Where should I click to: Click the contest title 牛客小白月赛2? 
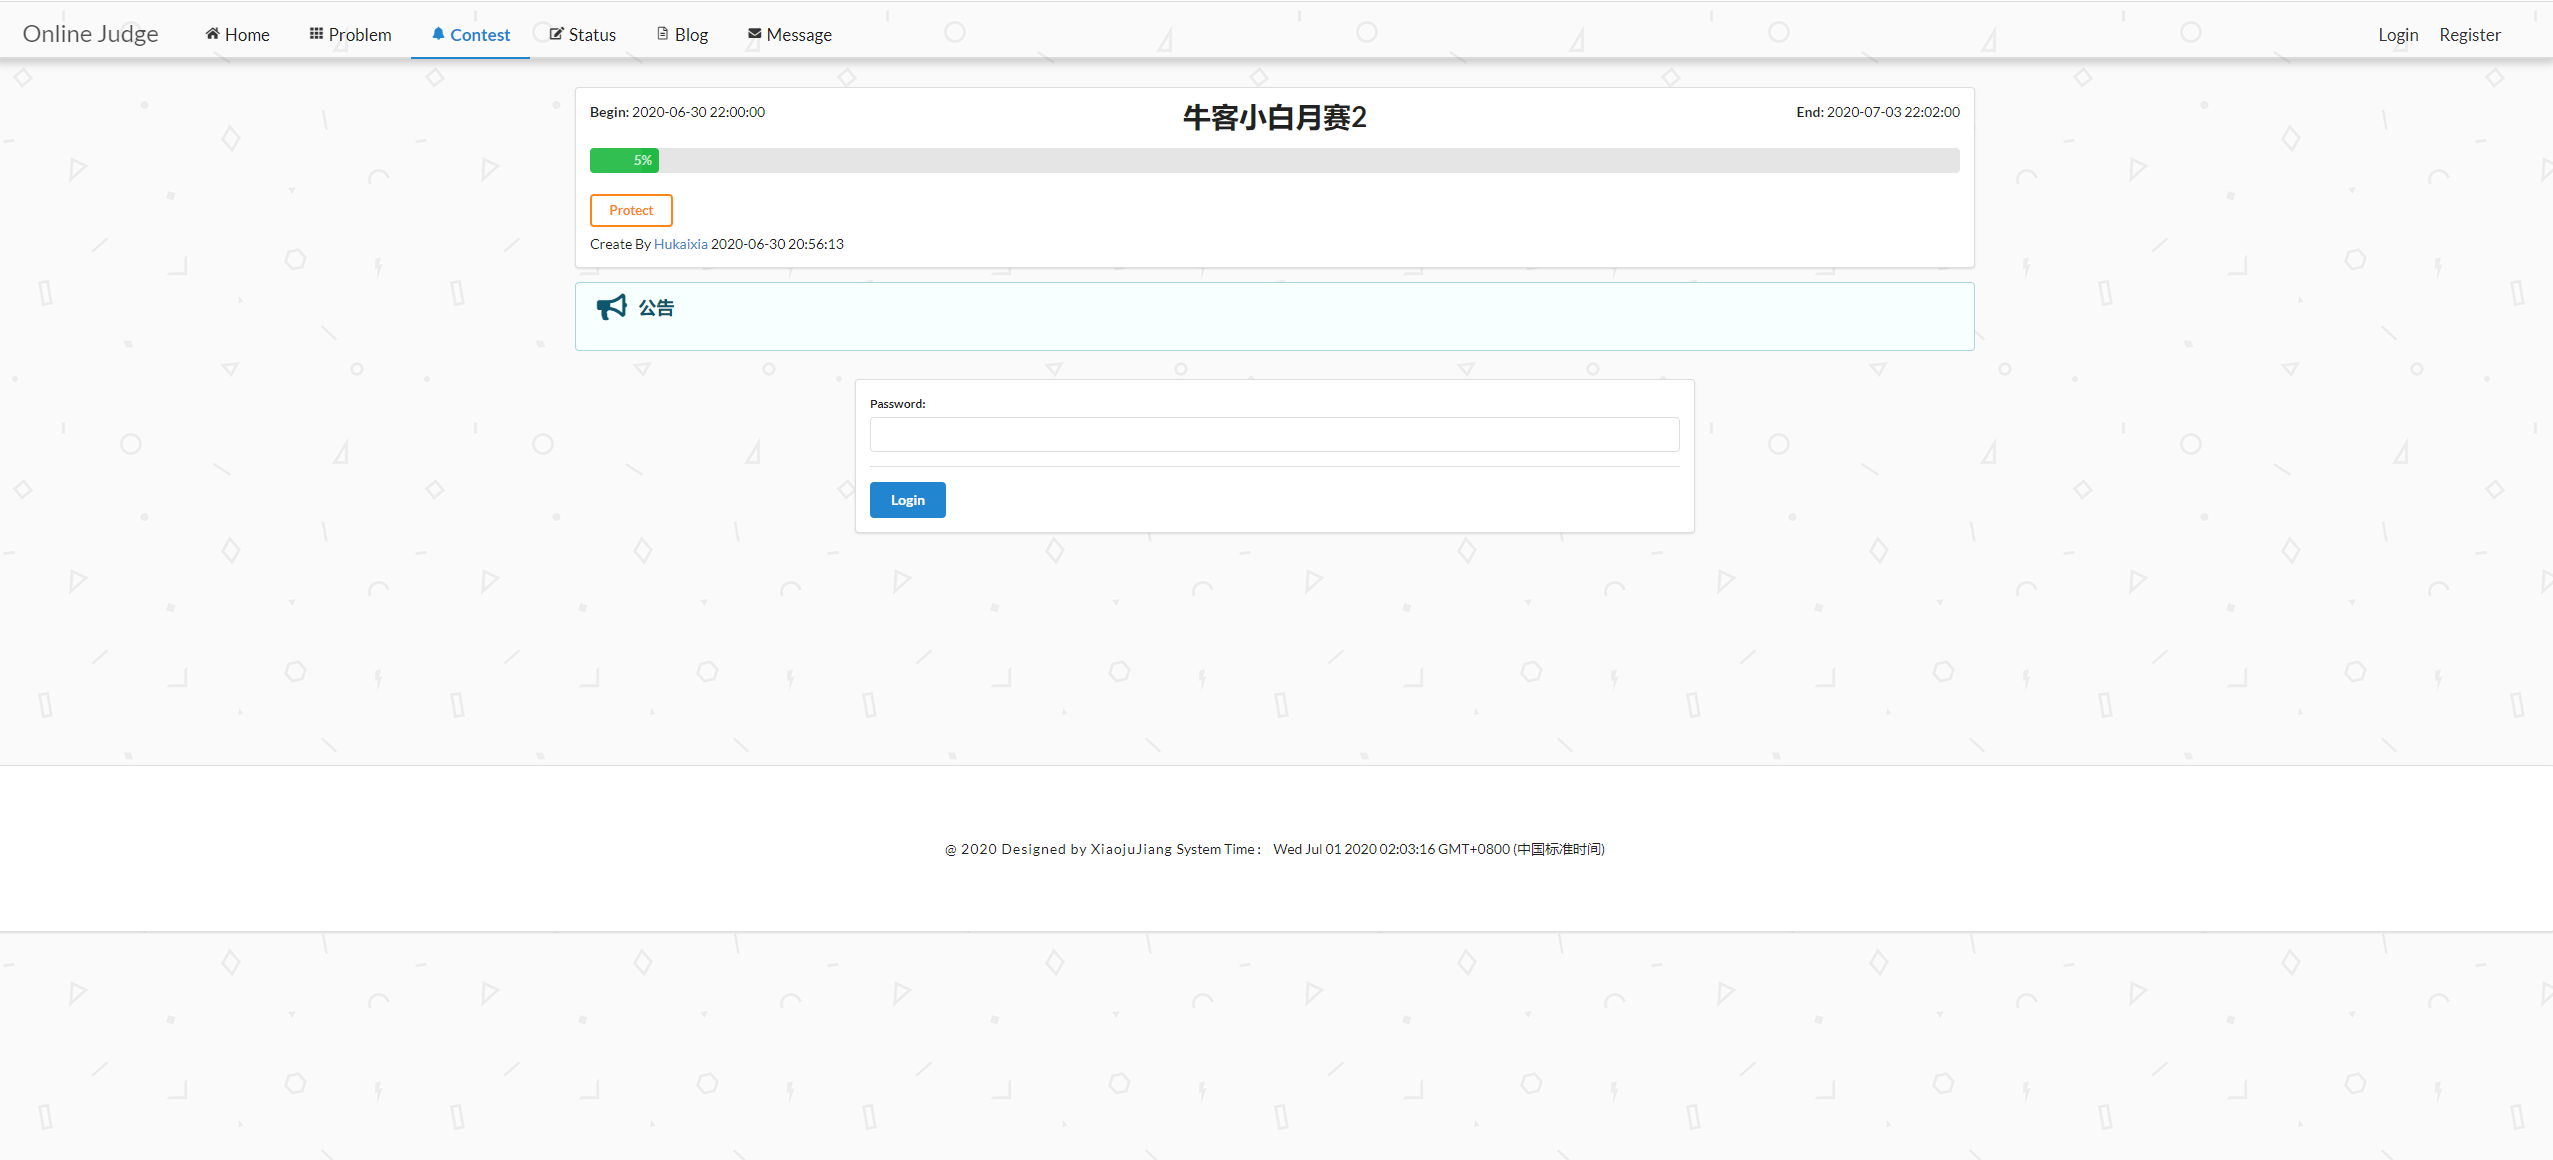(1274, 117)
